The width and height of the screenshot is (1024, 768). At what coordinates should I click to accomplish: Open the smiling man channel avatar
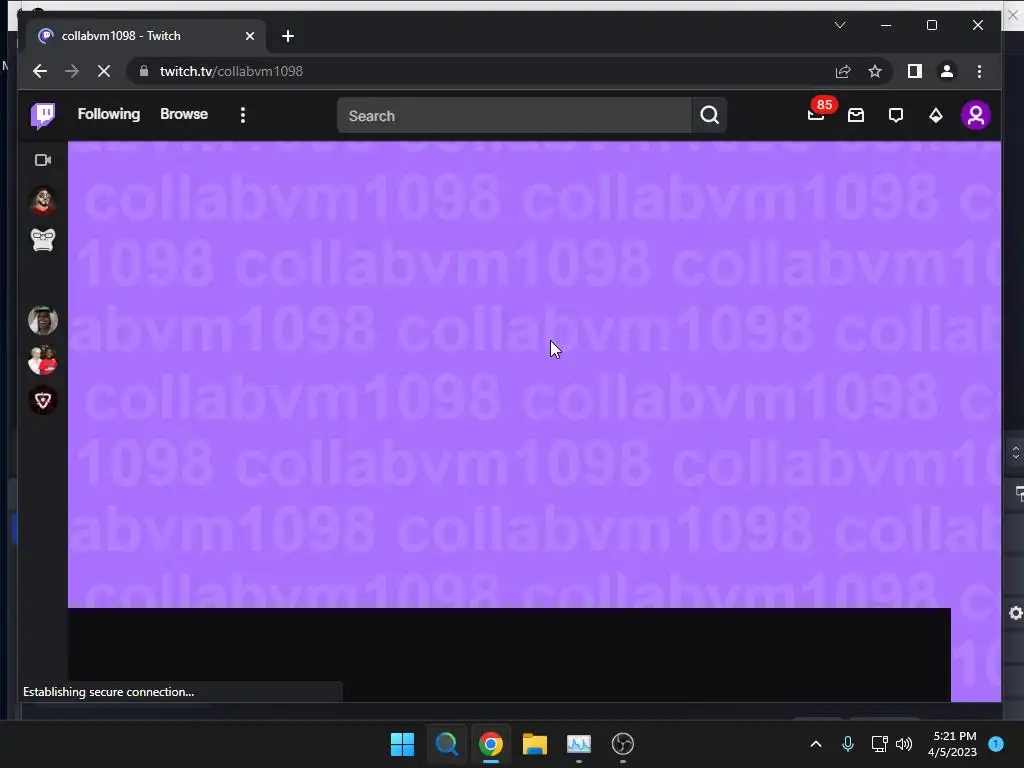[43, 321]
